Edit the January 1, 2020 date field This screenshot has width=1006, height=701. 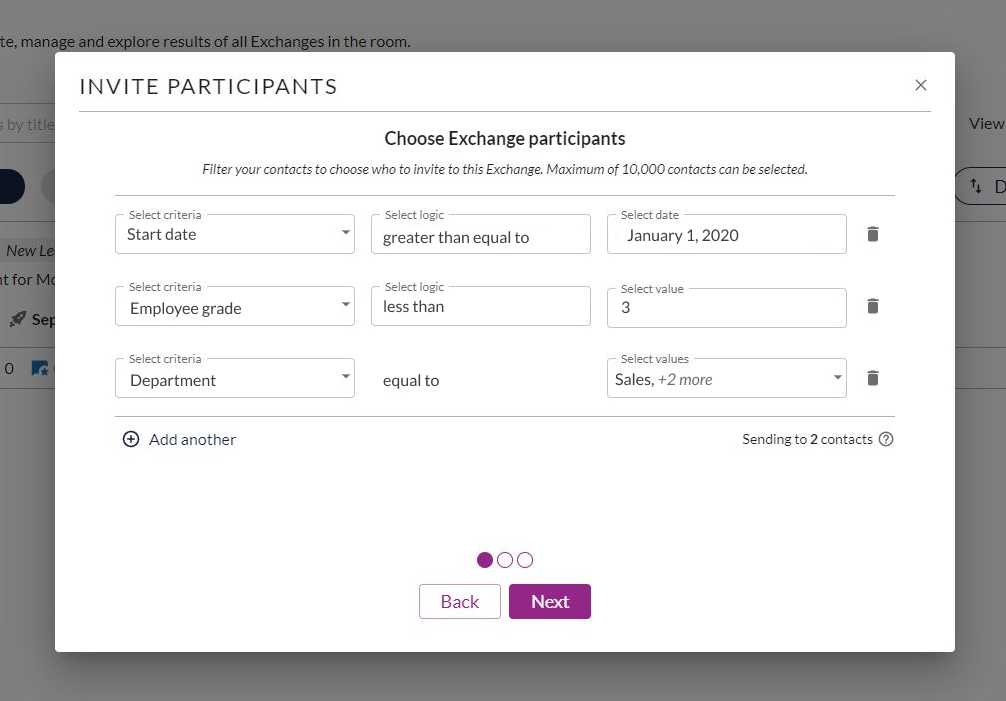pos(727,234)
